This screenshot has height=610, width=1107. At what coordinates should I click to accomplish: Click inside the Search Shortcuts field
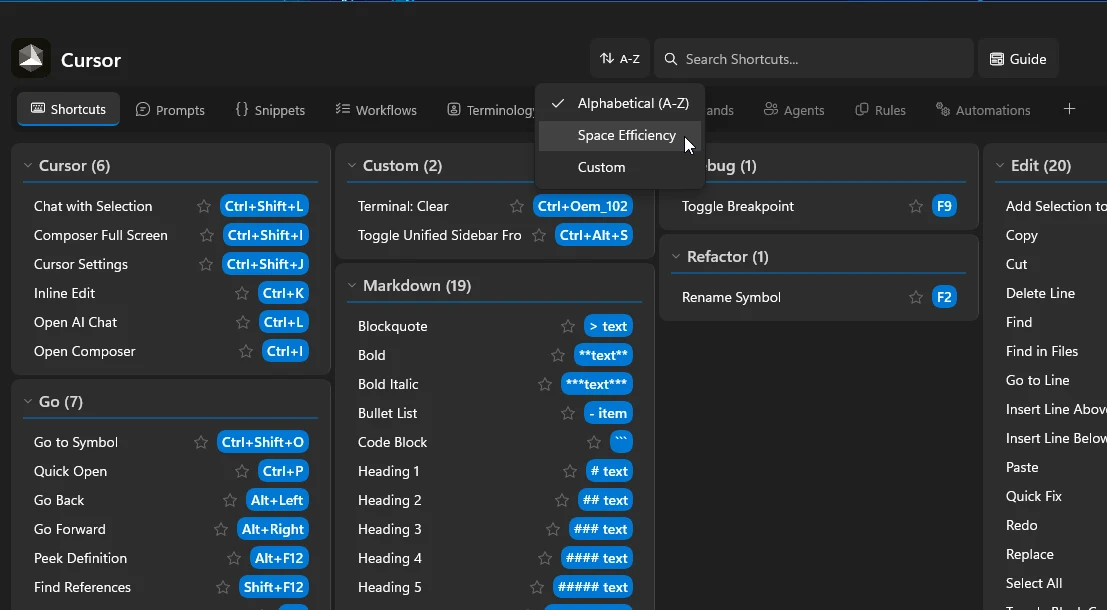pyautogui.click(x=812, y=59)
